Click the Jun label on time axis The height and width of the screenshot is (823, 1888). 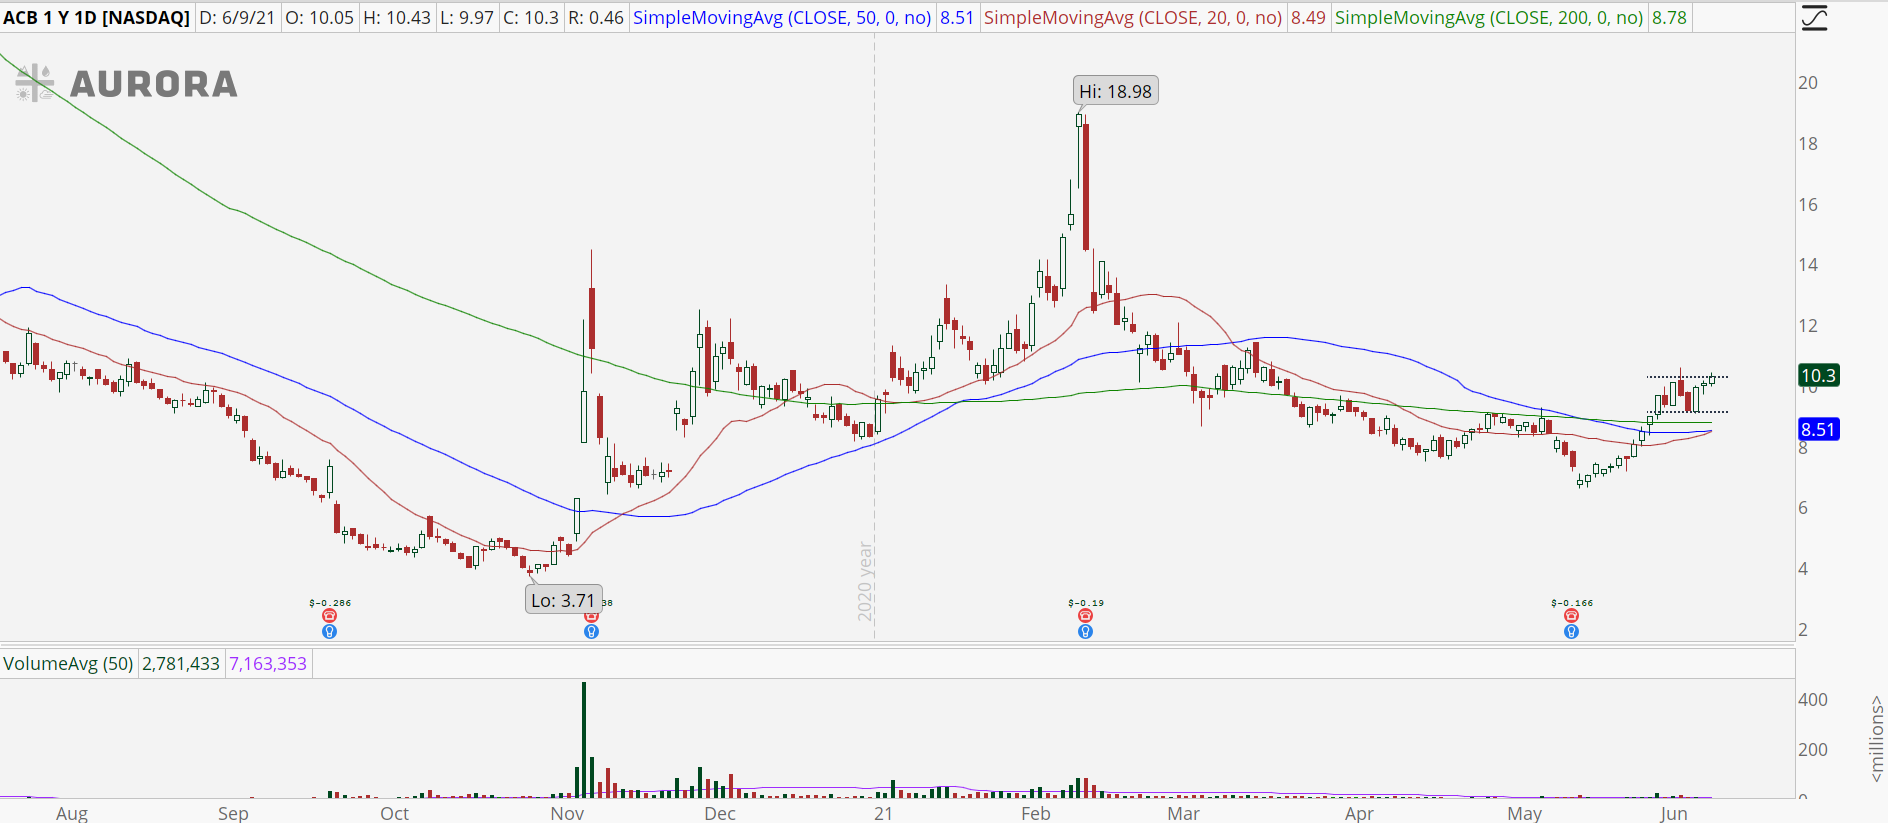click(x=1674, y=813)
